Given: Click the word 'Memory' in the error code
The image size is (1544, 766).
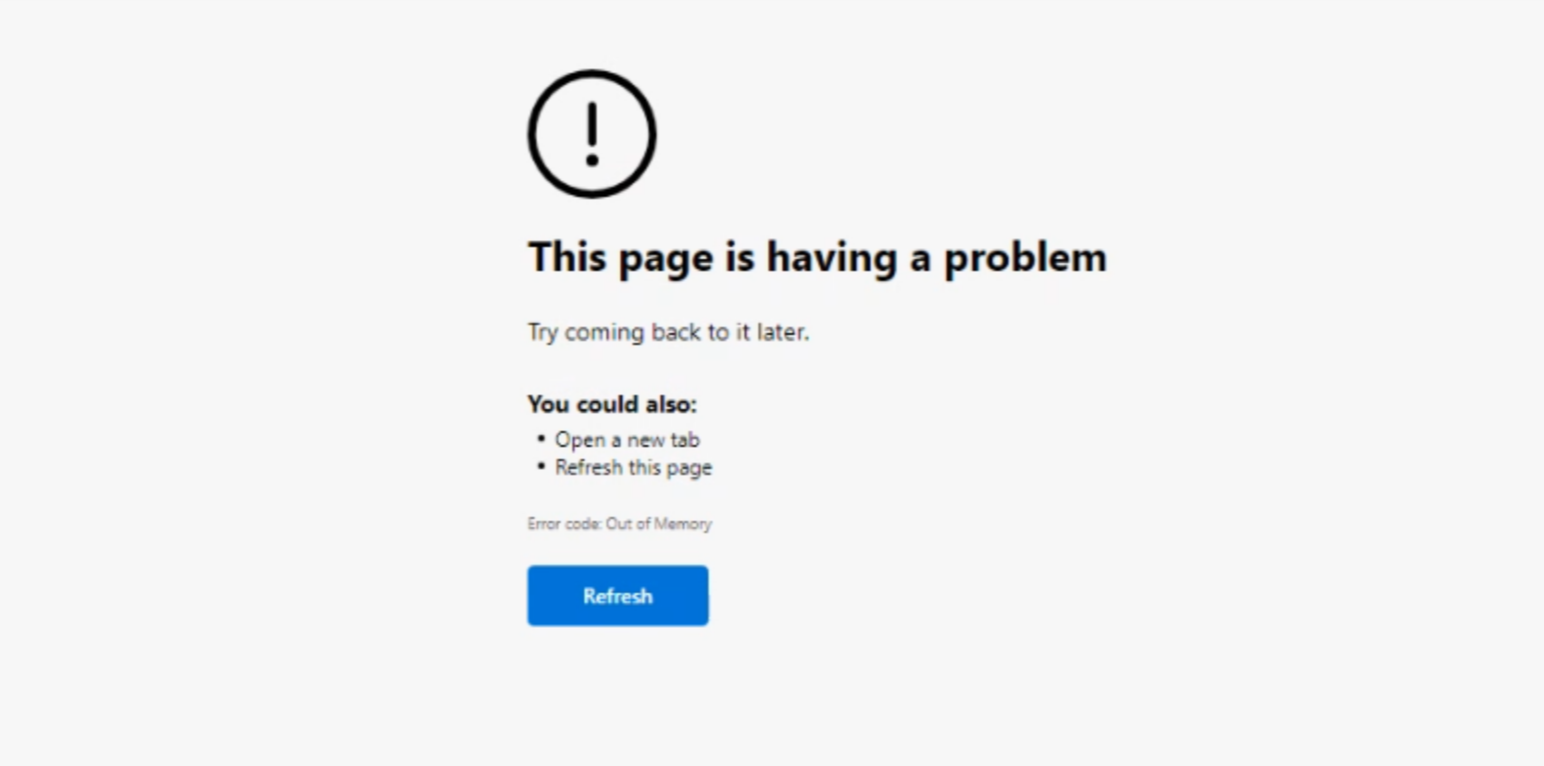Looking at the screenshot, I should [x=682, y=523].
